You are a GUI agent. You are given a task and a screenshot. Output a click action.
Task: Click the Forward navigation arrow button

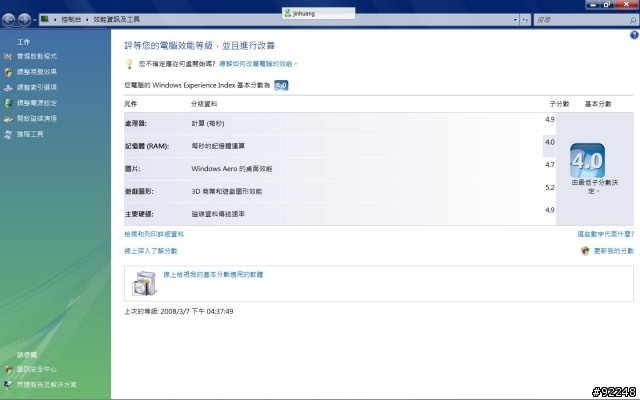tap(24, 19)
